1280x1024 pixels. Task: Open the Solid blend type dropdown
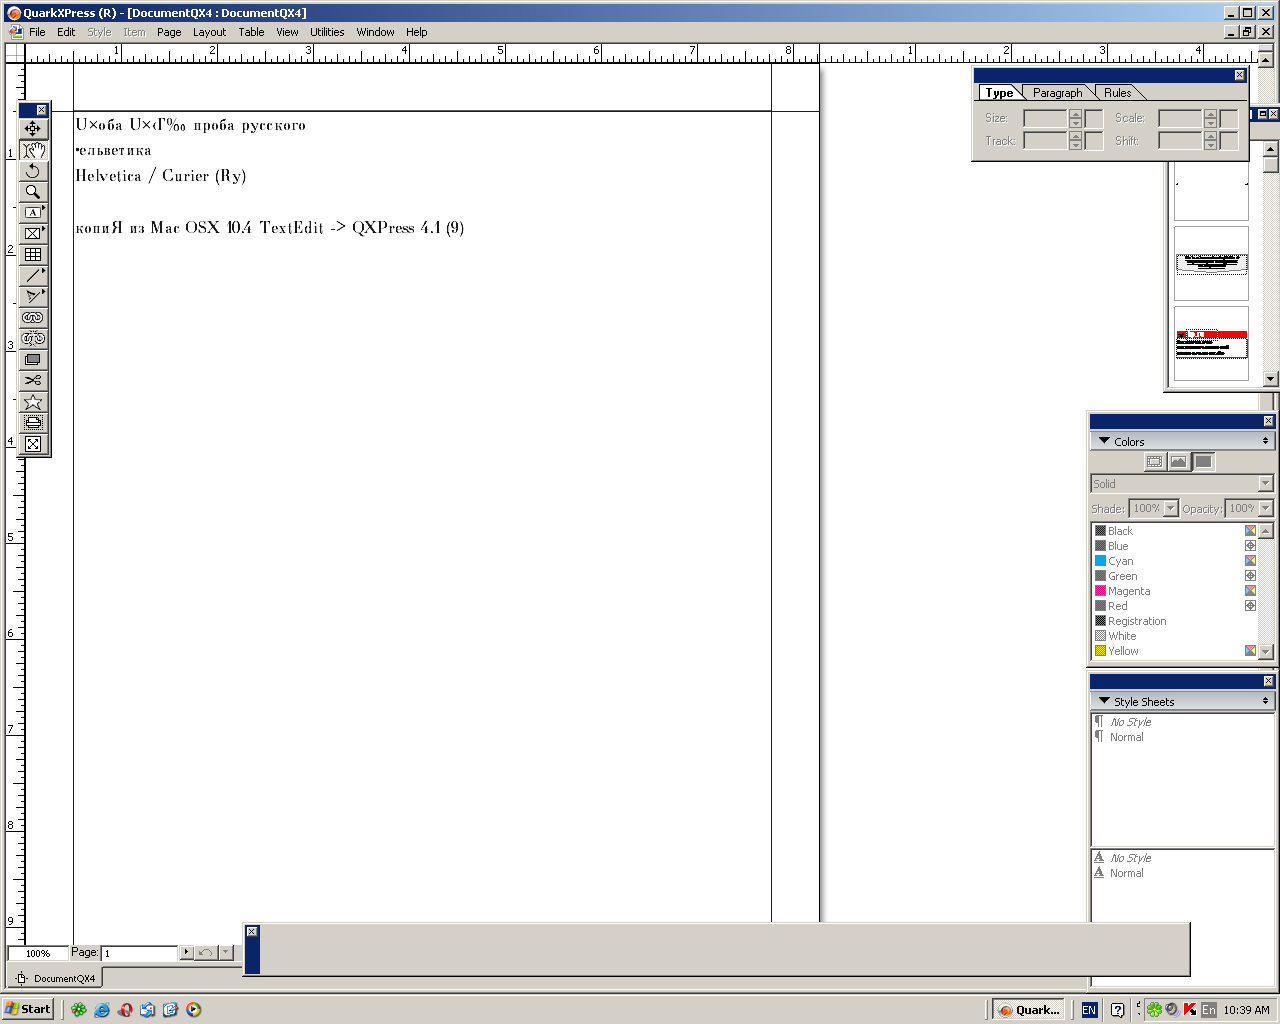[x=1265, y=484]
